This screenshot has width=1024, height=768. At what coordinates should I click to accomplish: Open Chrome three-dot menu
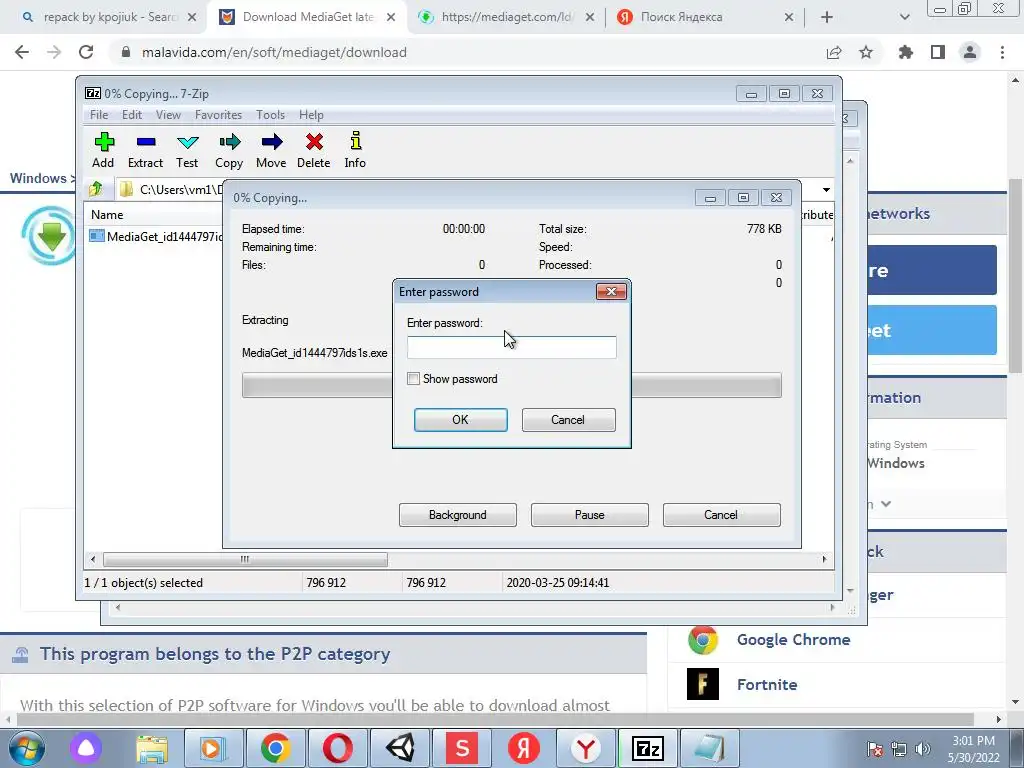pyautogui.click(x=1002, y=52)
